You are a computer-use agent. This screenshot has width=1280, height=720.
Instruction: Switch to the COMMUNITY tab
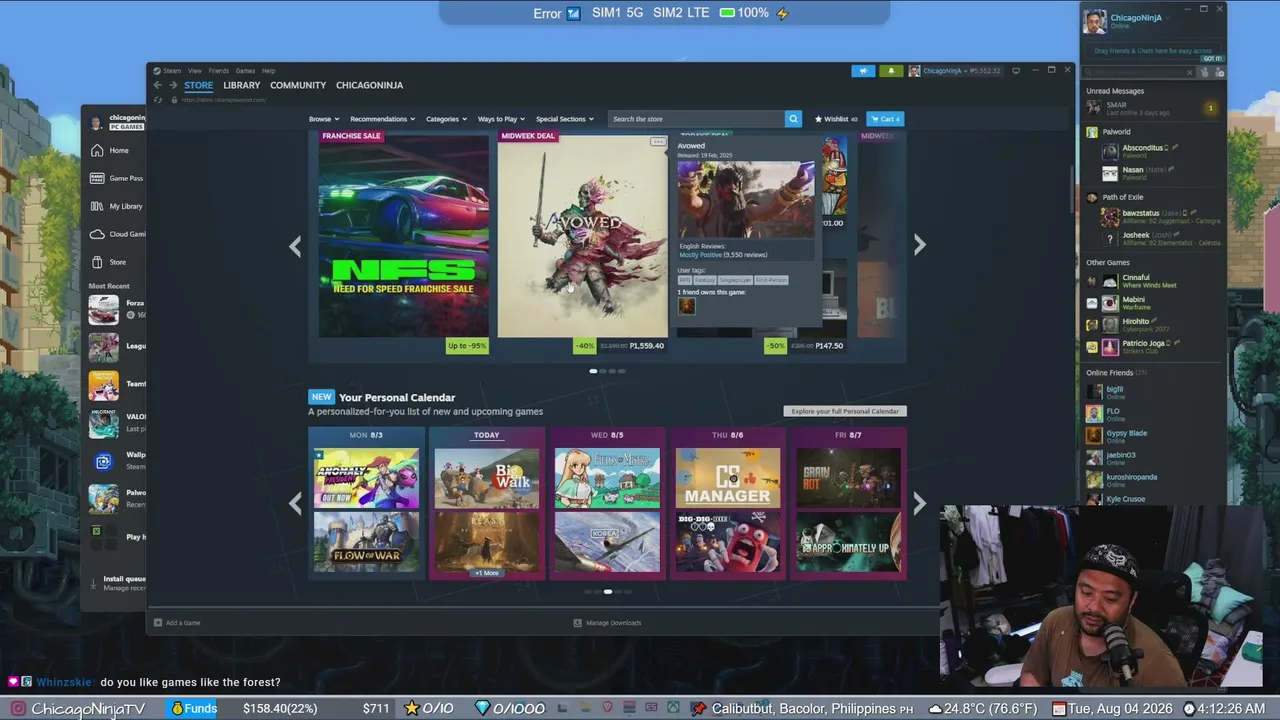pyautogui.click(x=298, y=86)
